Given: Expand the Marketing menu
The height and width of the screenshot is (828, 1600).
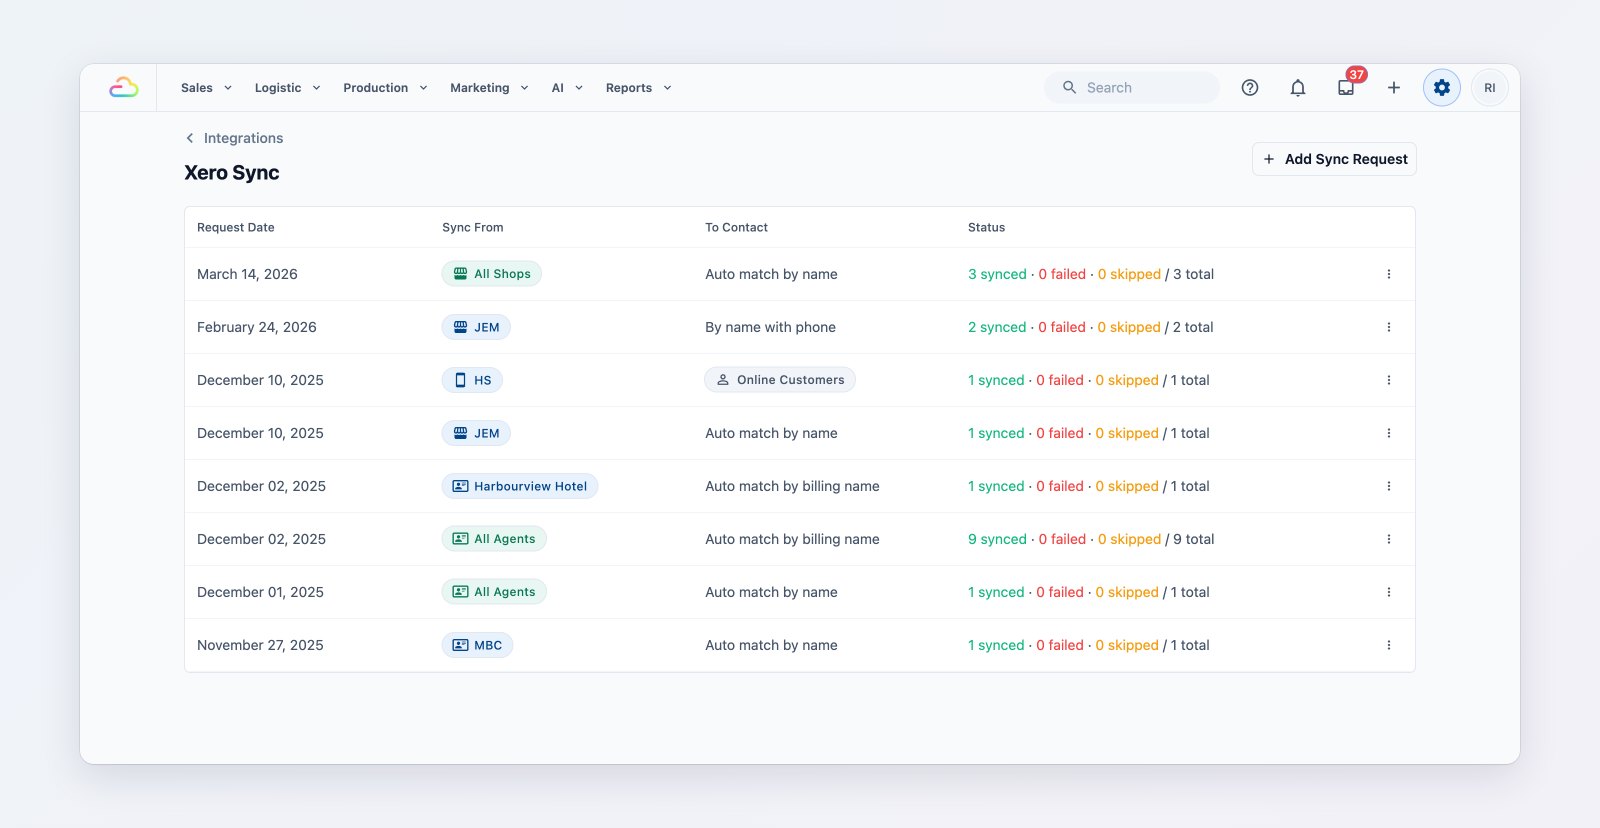Looking at the screenshot, I should point(490,88).
